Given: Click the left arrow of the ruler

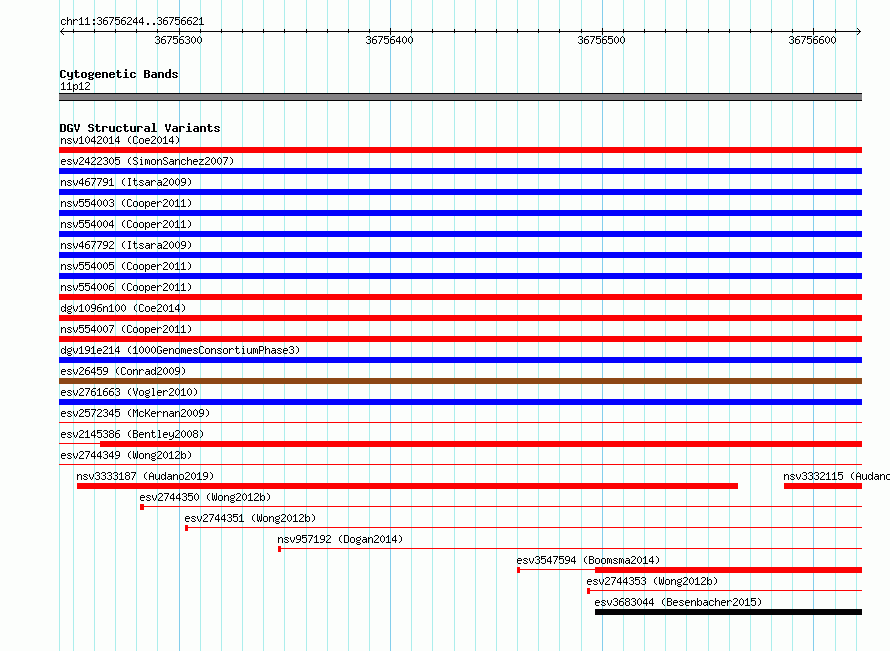Looking at the screenshot, I should [x=62, y=31].
